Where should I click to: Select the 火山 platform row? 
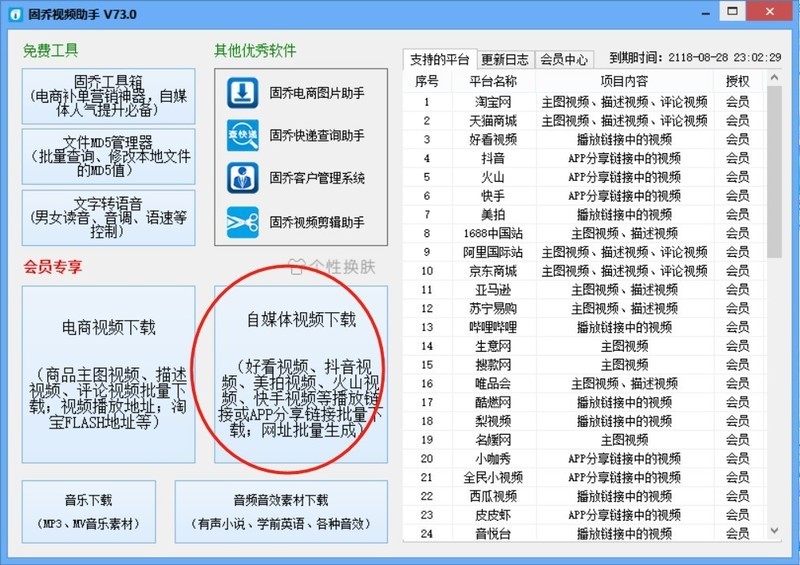(585, 177)
